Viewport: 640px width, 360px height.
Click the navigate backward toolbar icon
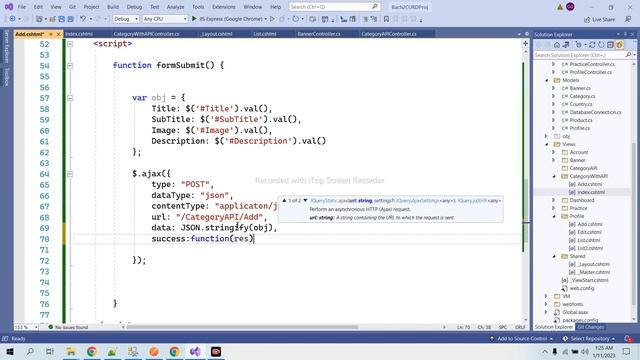(12, 19)
